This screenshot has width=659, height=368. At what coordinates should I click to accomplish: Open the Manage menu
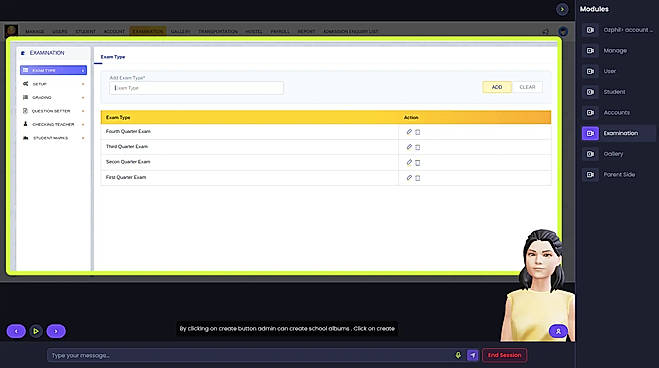pyautogui.click(x=34, y=32)
